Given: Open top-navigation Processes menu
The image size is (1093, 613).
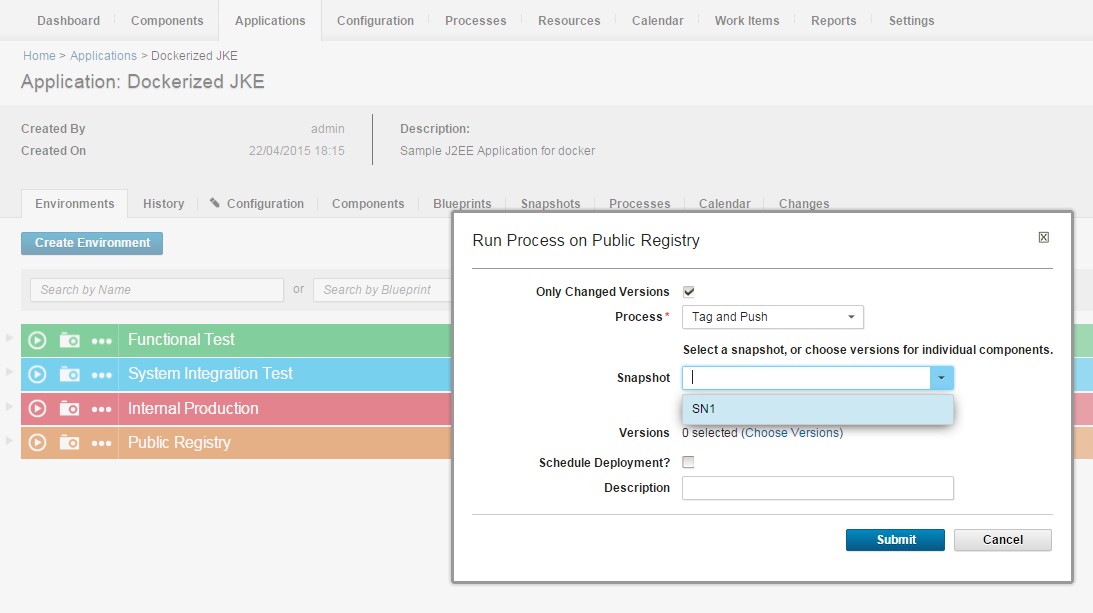Looking at the screenshot, I should [x=475, y=21].
